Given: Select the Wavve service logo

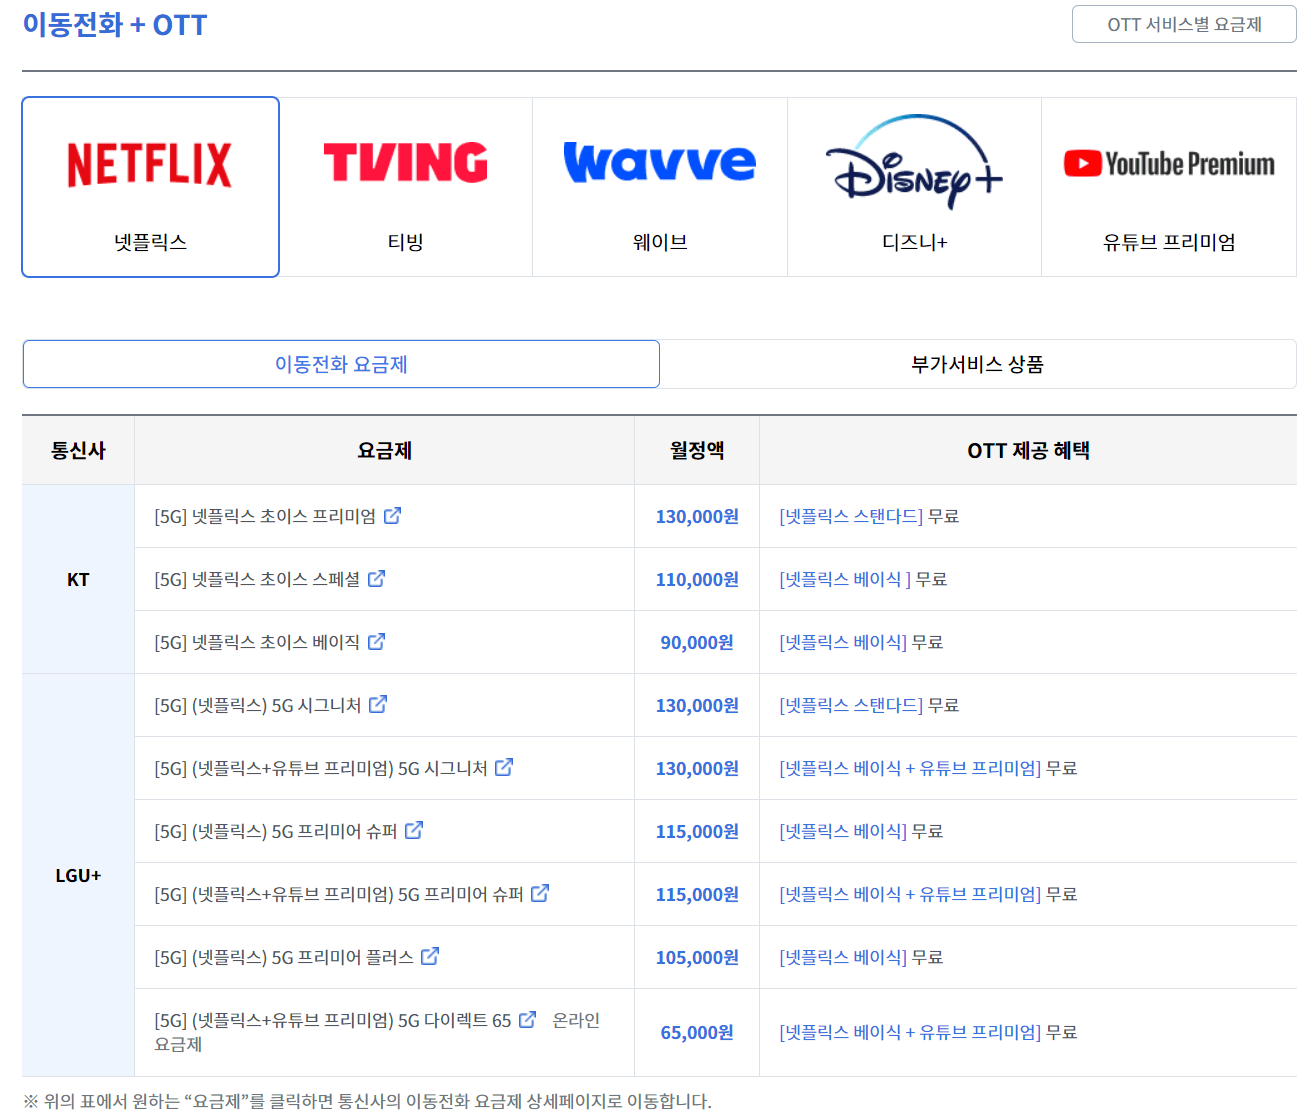Looking at the screenshot, I should pyautogui.click(x=660, y=162).
